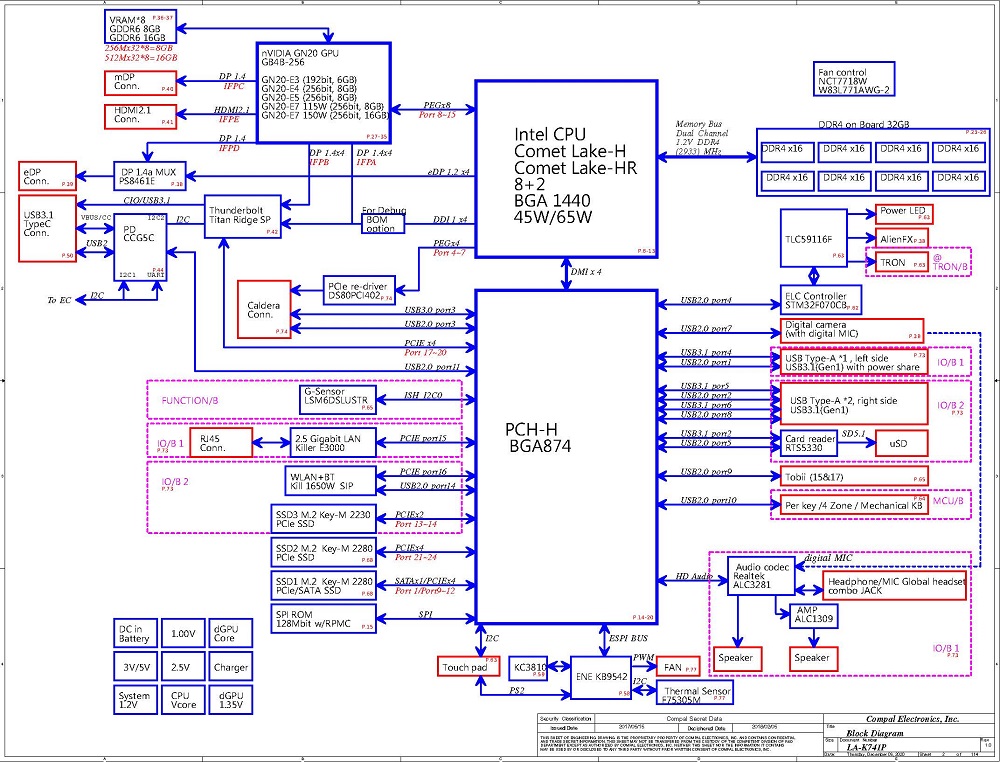The height and width of the screenshot is (762, 1000).
Task: Click the mDP Conn. box
Action: click(x=140, y=82)
